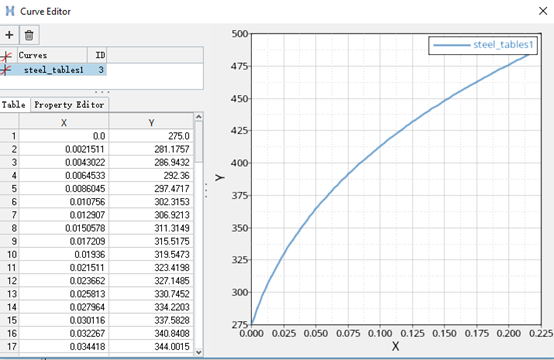Screen dimensions: 554x360
Task: Select row header 17
Action: [9, 347]
